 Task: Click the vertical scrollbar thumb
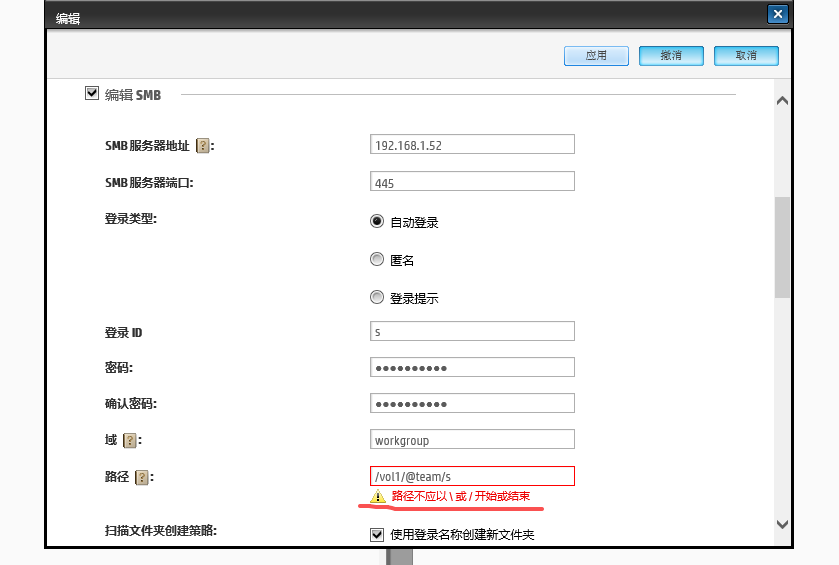pyautogui.click(x=782, y=247)
